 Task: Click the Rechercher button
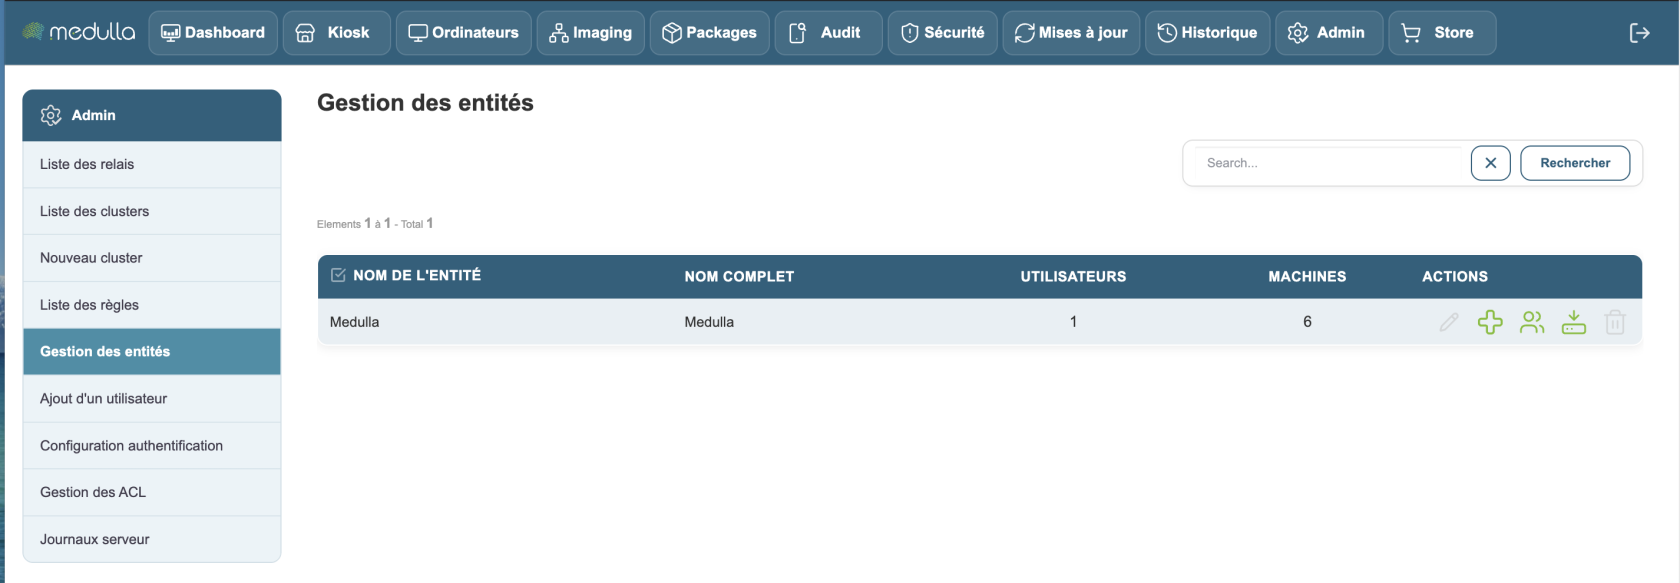coord(1575,163)
